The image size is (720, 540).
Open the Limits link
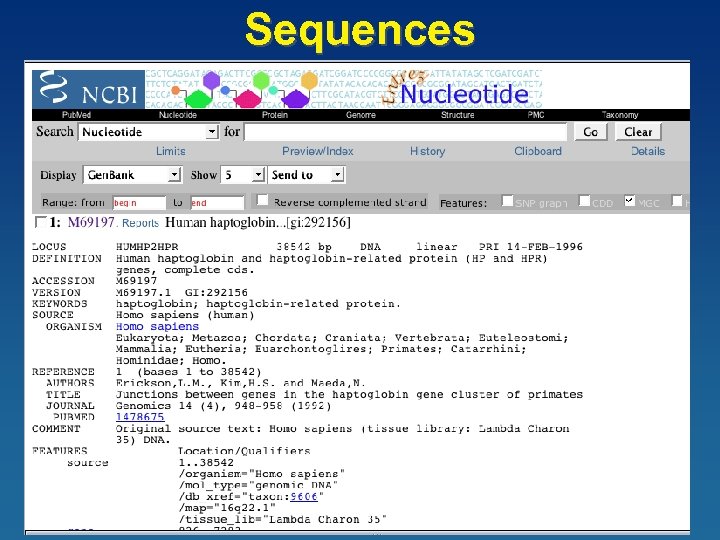pyautogui.click(x=171, y=151)
